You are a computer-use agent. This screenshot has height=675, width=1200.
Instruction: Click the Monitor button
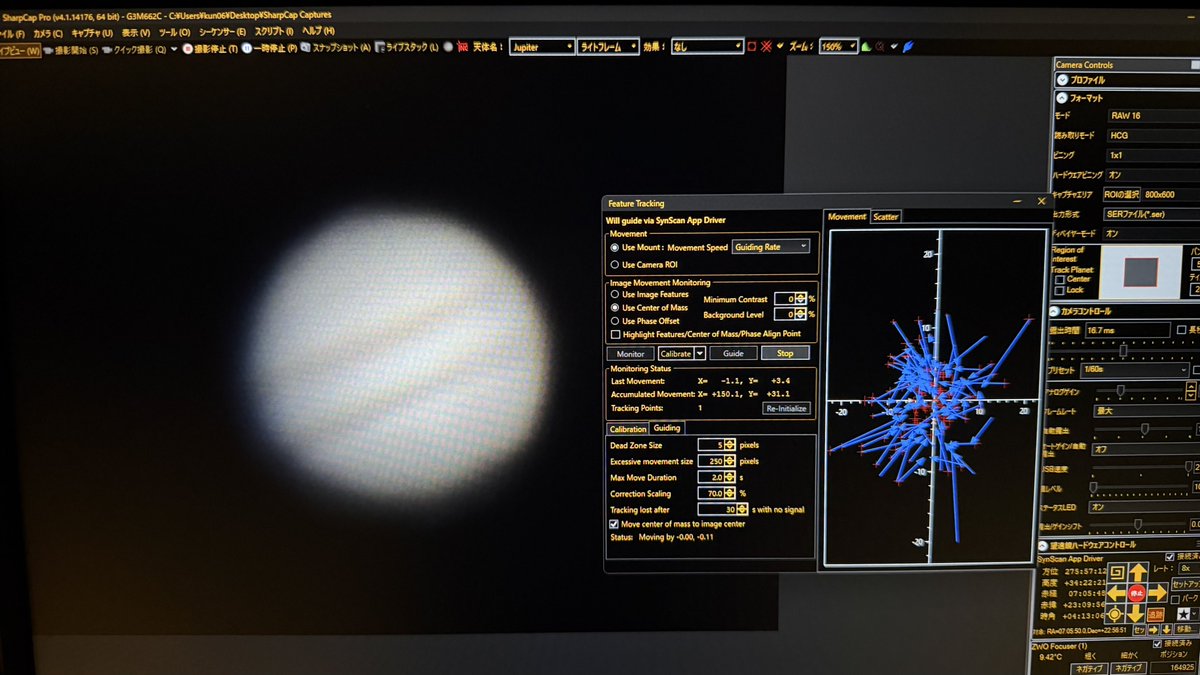tap(630, 353)
